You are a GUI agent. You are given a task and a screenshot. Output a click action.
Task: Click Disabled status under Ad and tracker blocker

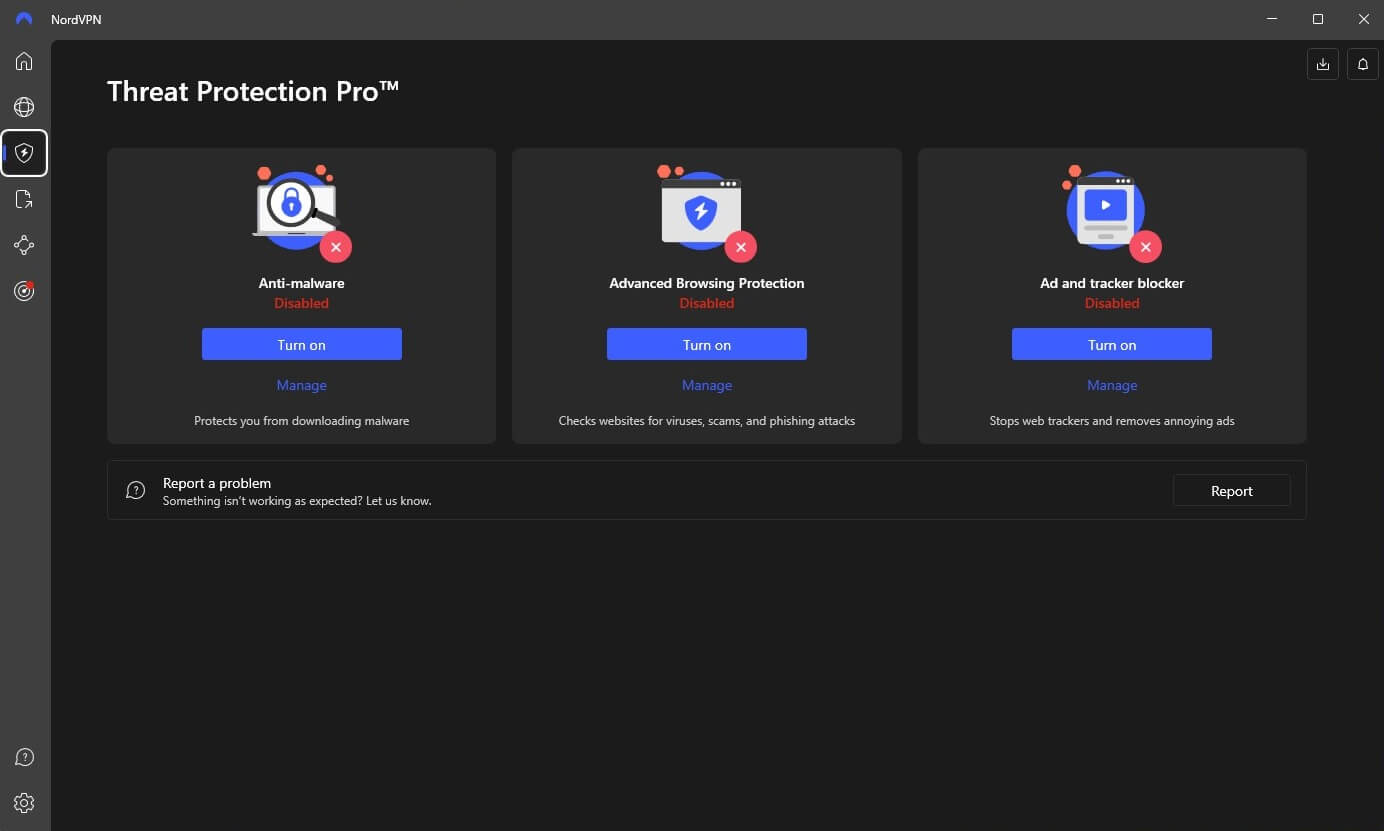(1112, 303)
